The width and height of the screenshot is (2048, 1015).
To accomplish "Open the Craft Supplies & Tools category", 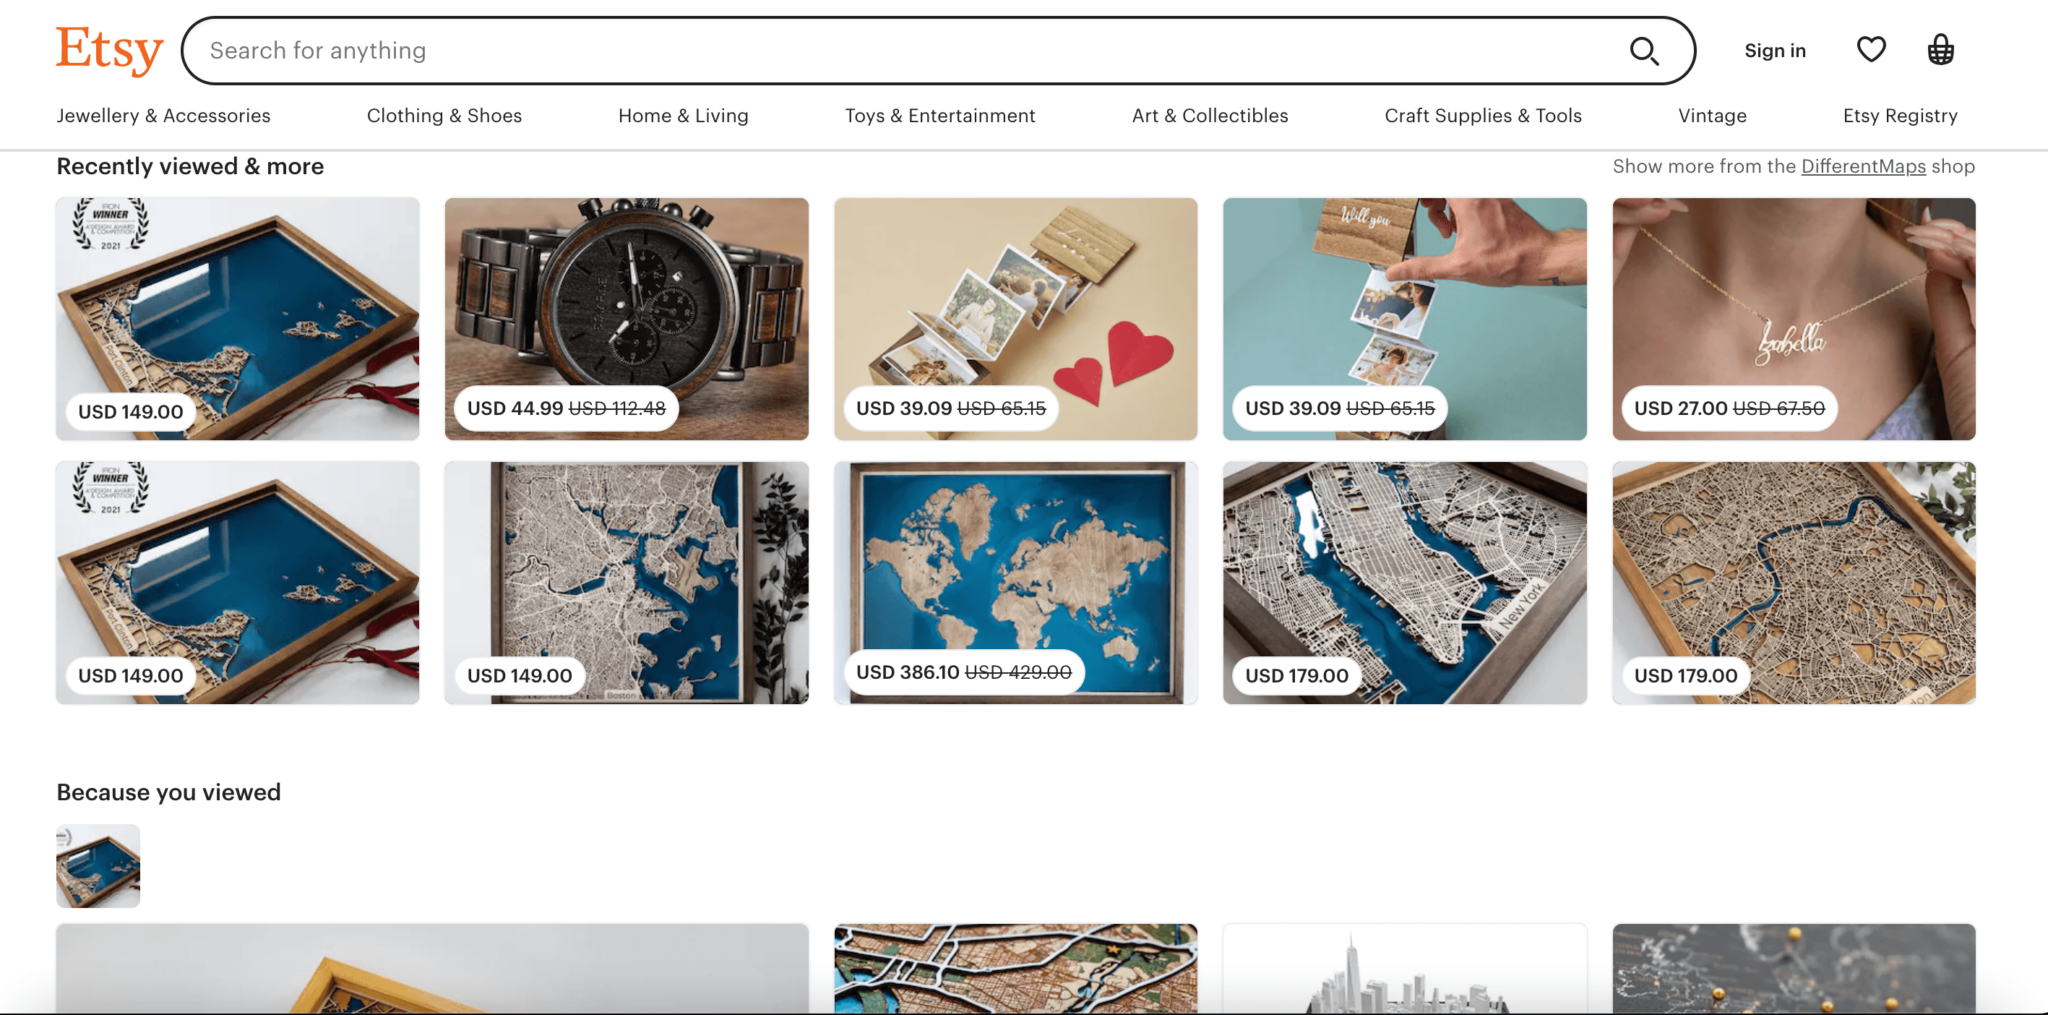I will coord(1483,115).
